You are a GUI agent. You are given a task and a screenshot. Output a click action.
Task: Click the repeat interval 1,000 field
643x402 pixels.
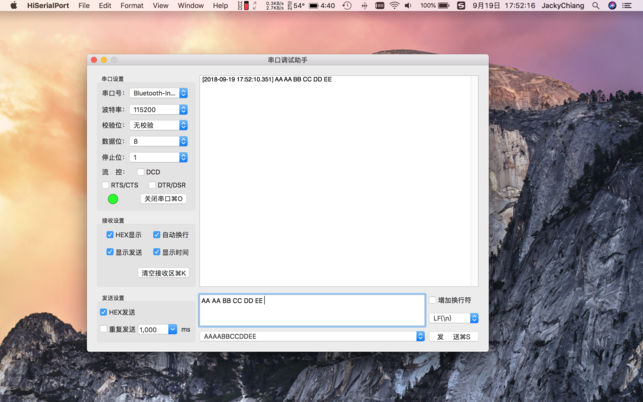[x=153, y=329]
